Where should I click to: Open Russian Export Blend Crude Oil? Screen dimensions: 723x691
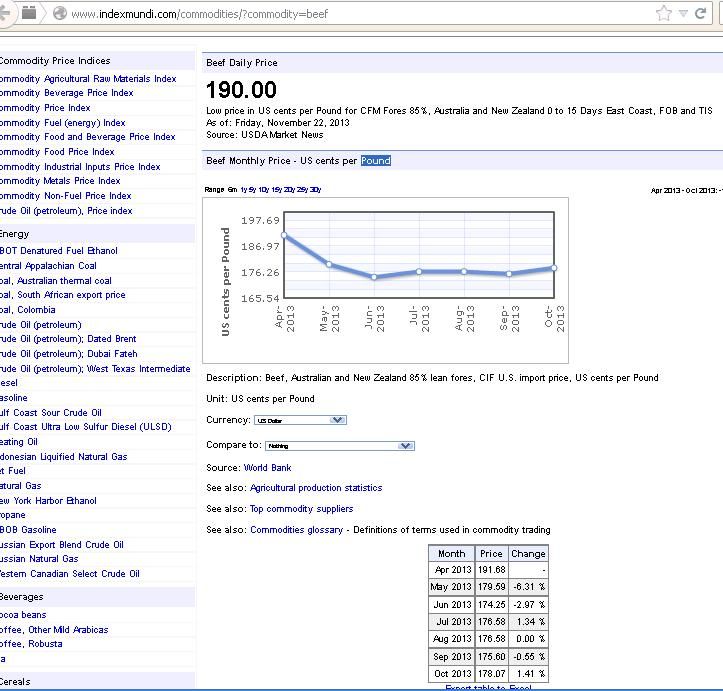(x=62, y=544)
